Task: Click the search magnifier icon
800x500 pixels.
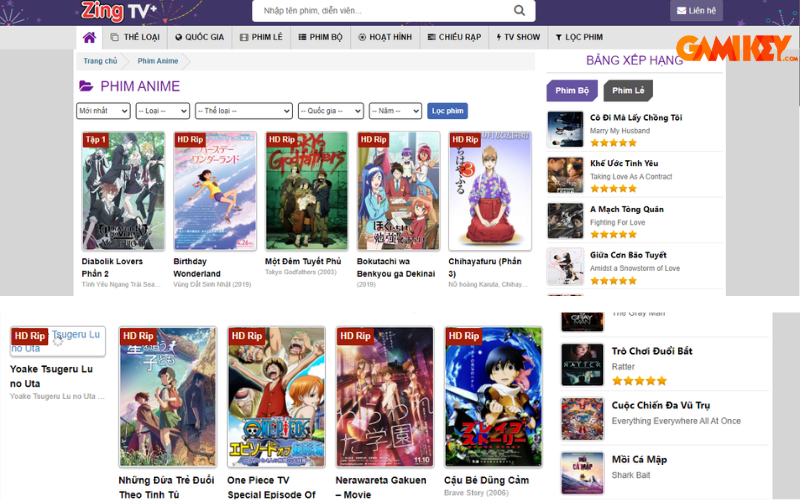Action: pos(519,10)
